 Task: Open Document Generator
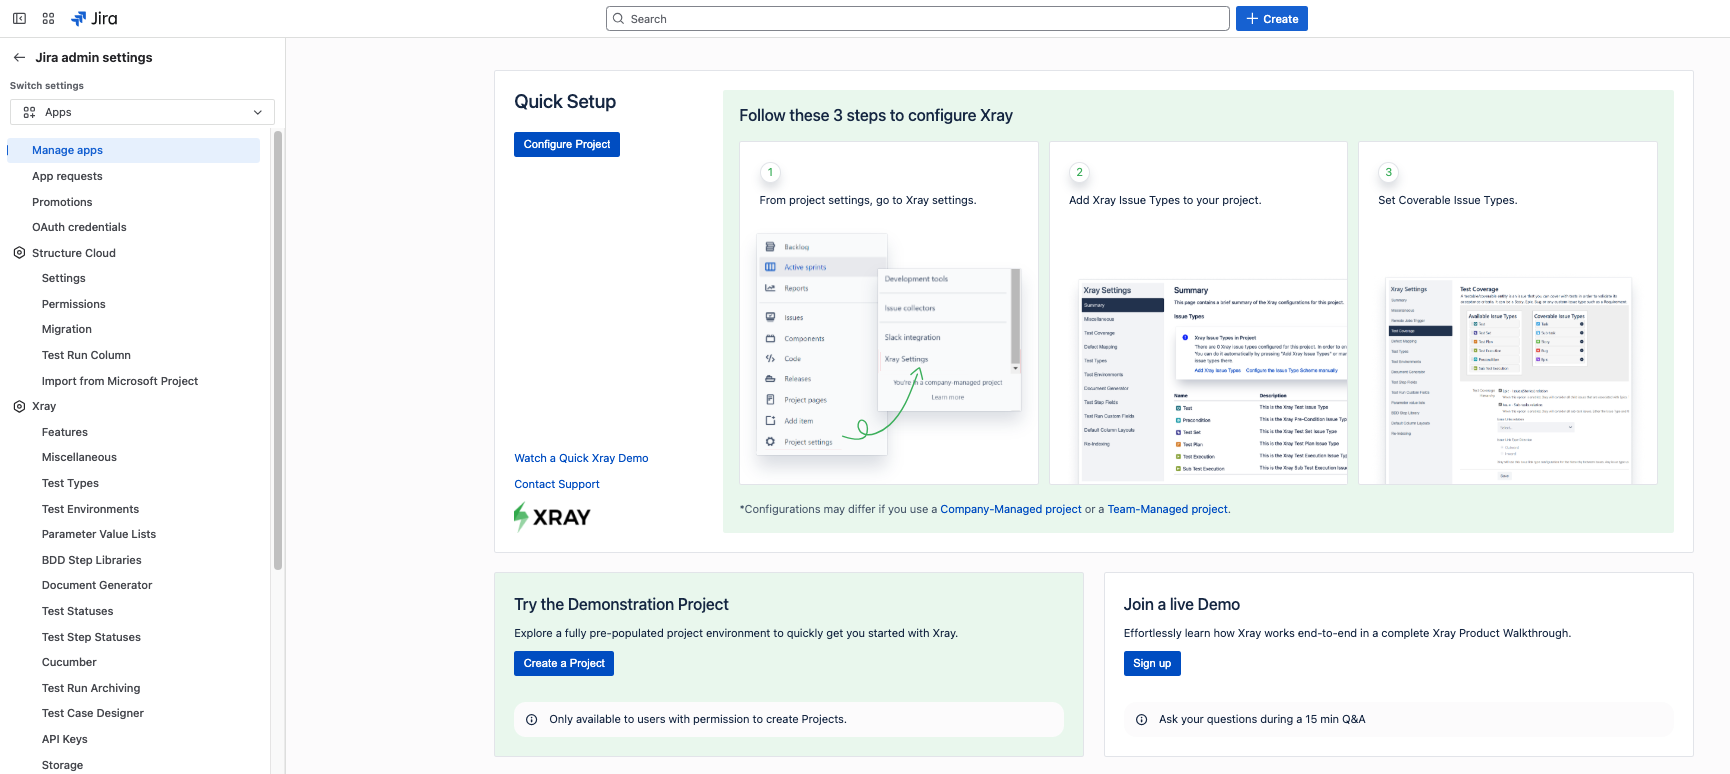[x=97, y=585]
